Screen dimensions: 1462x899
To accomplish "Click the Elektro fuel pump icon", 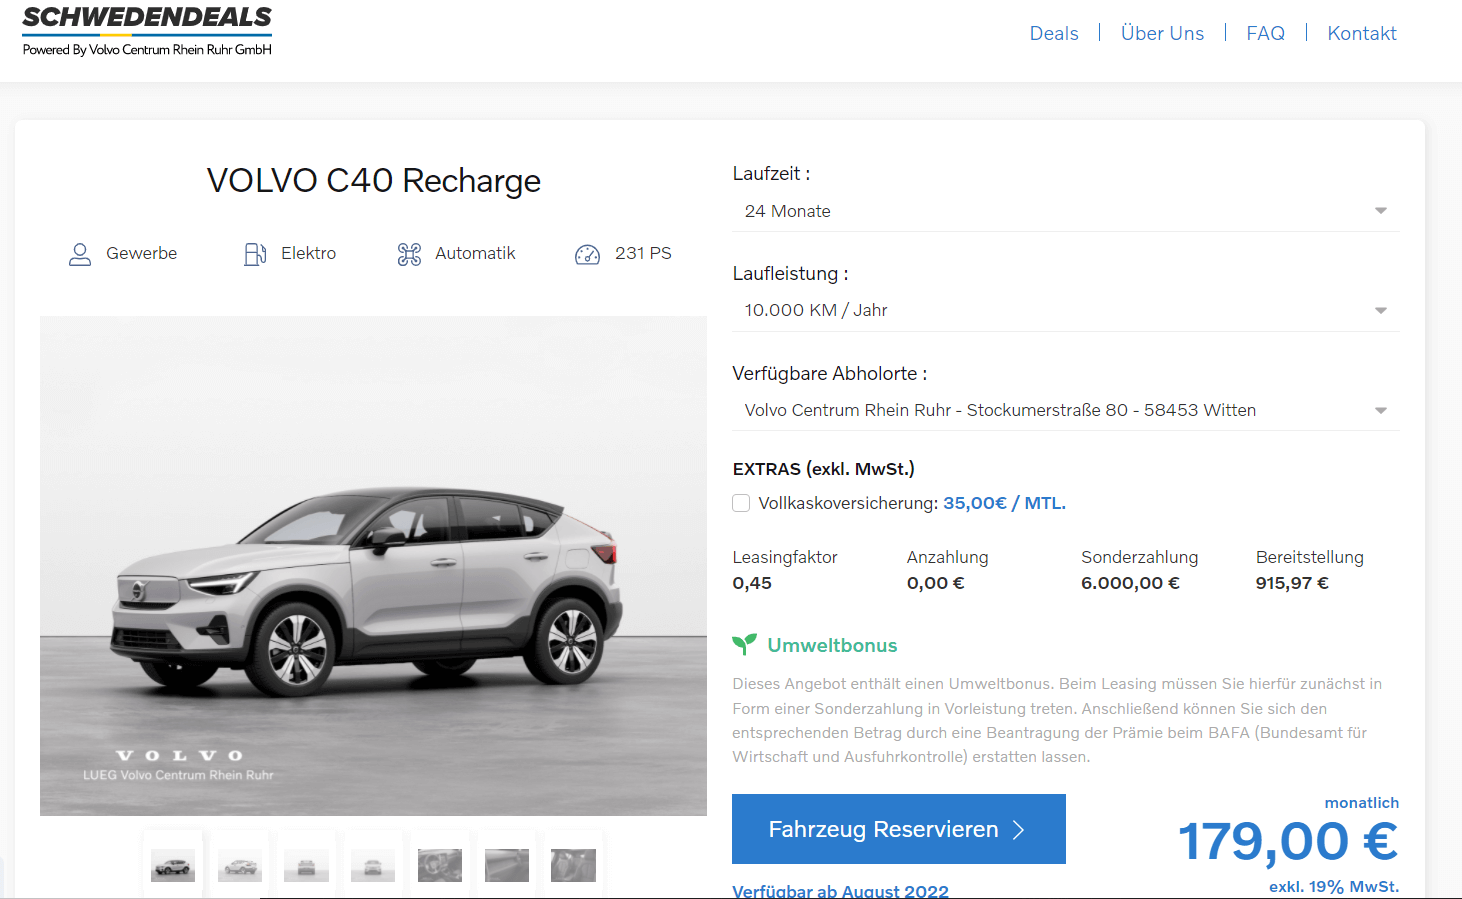I will (x=255, y=254).
